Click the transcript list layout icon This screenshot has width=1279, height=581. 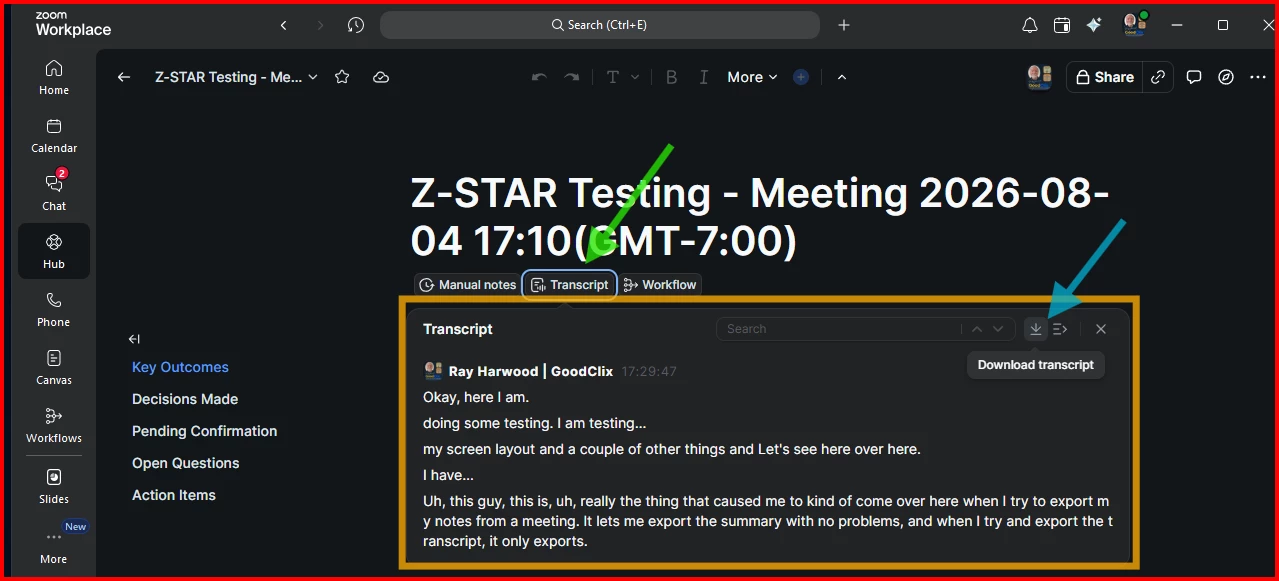[1061, 329]
